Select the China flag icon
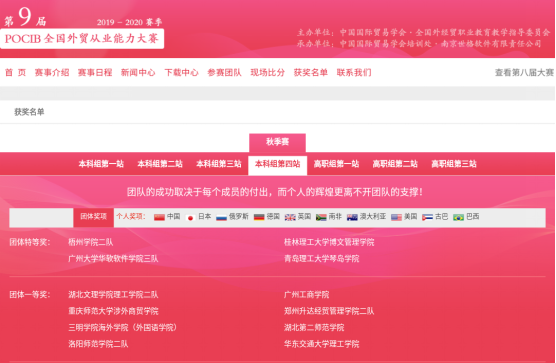Screen dimensions: 556x363 [x=159, y=217]
